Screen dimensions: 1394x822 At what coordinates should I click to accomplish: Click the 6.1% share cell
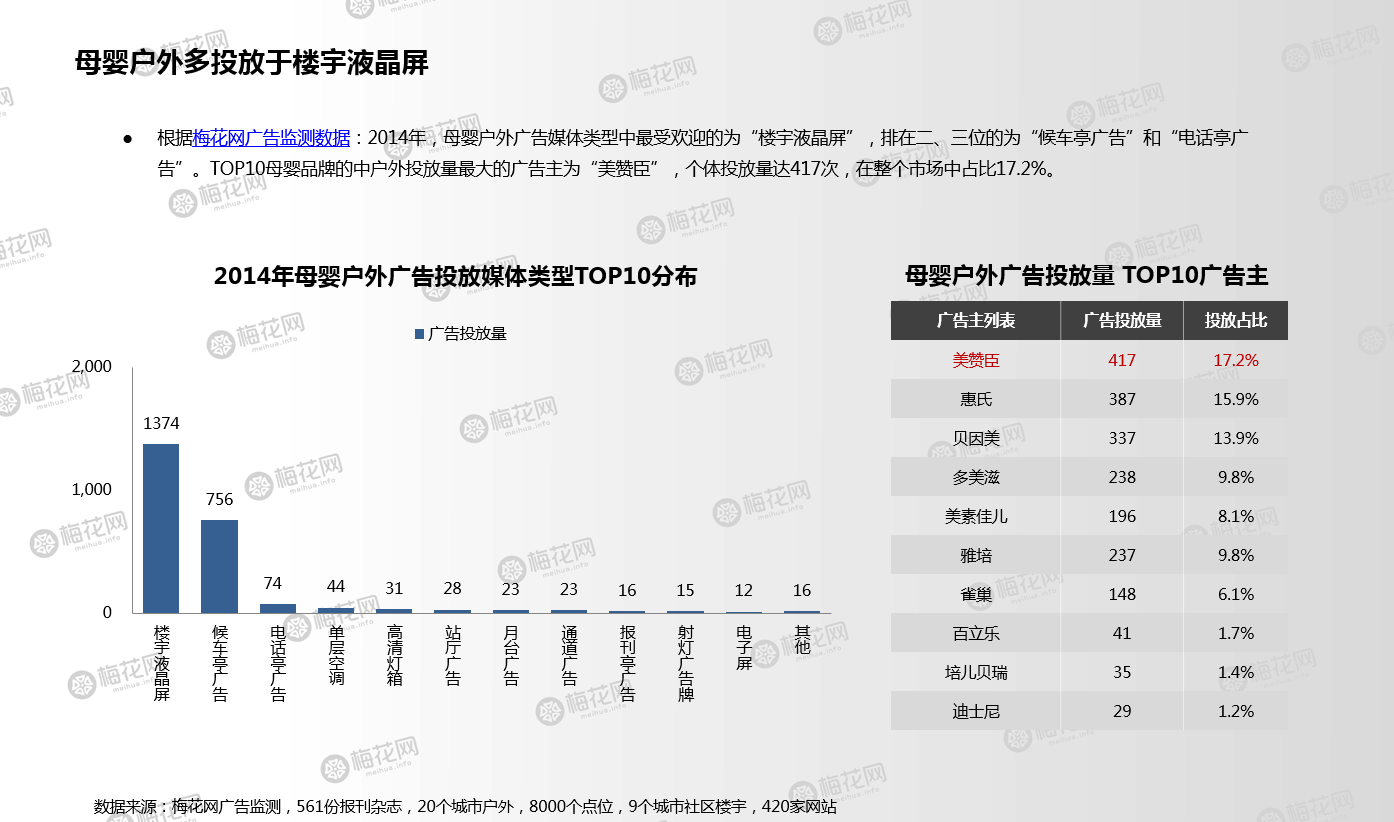pos(1236,594)
